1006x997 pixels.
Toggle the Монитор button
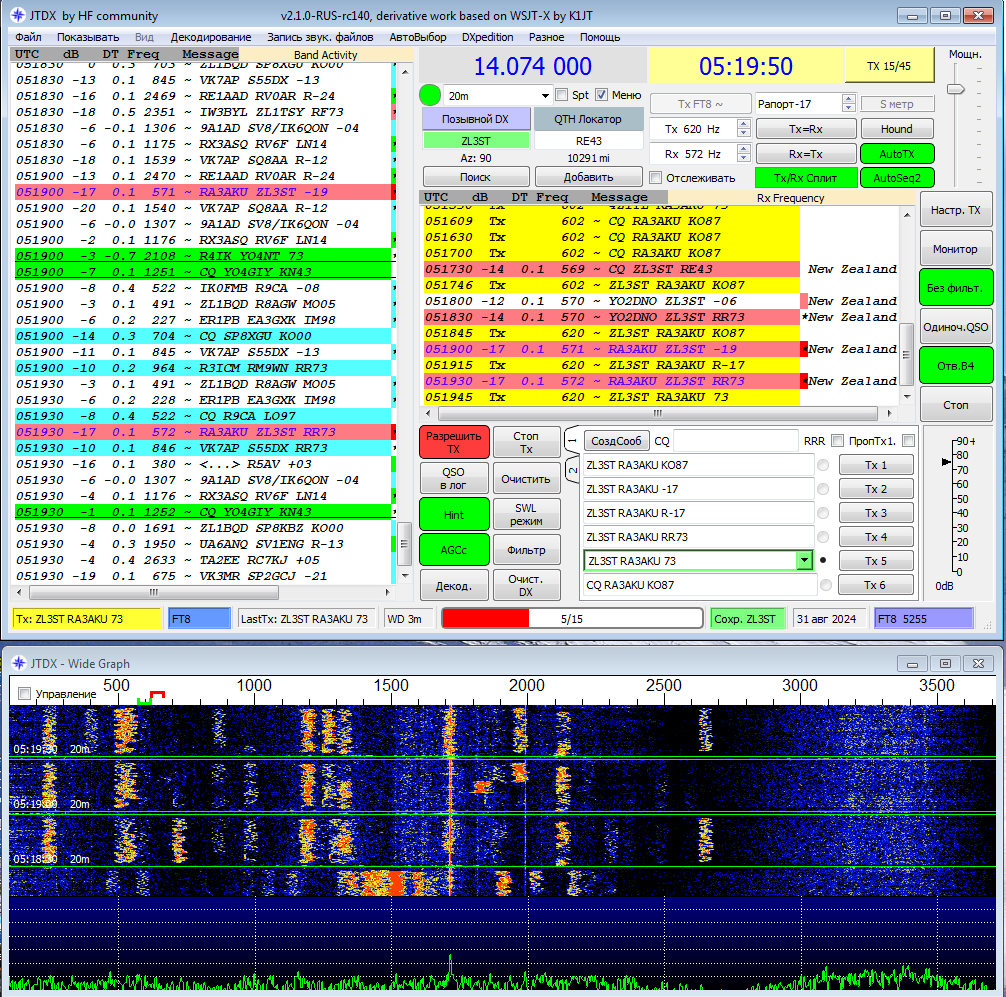(x=956, y=249)
